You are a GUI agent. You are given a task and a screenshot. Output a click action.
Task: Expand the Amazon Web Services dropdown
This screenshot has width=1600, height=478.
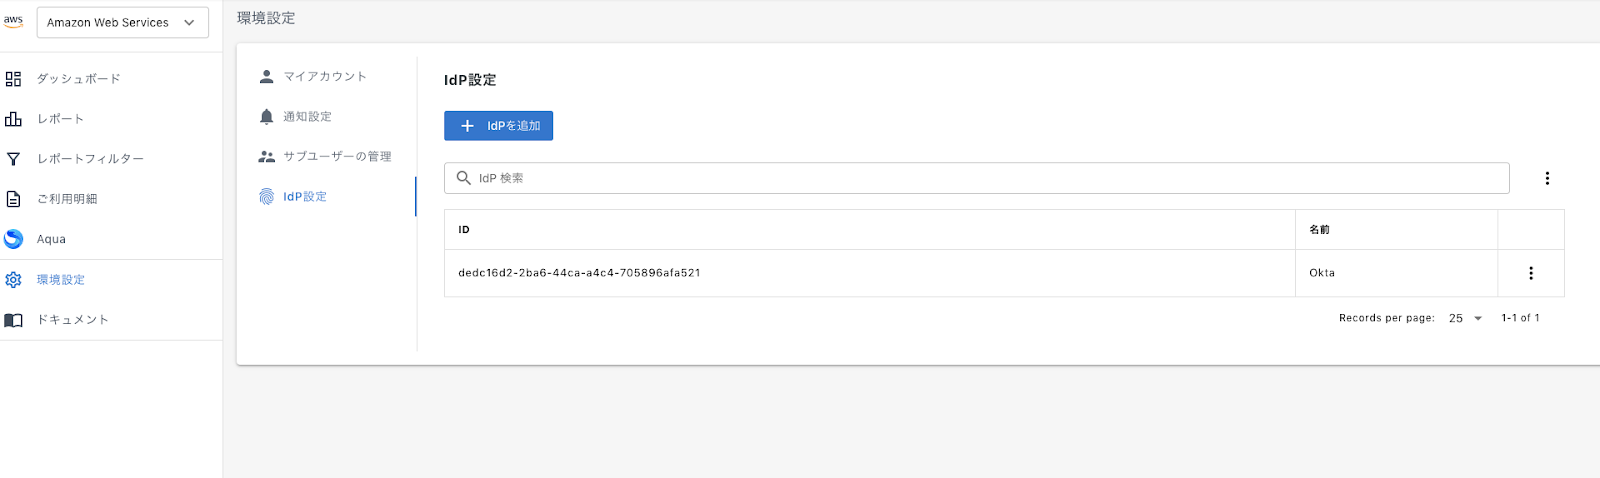click(x=123, y=22)
